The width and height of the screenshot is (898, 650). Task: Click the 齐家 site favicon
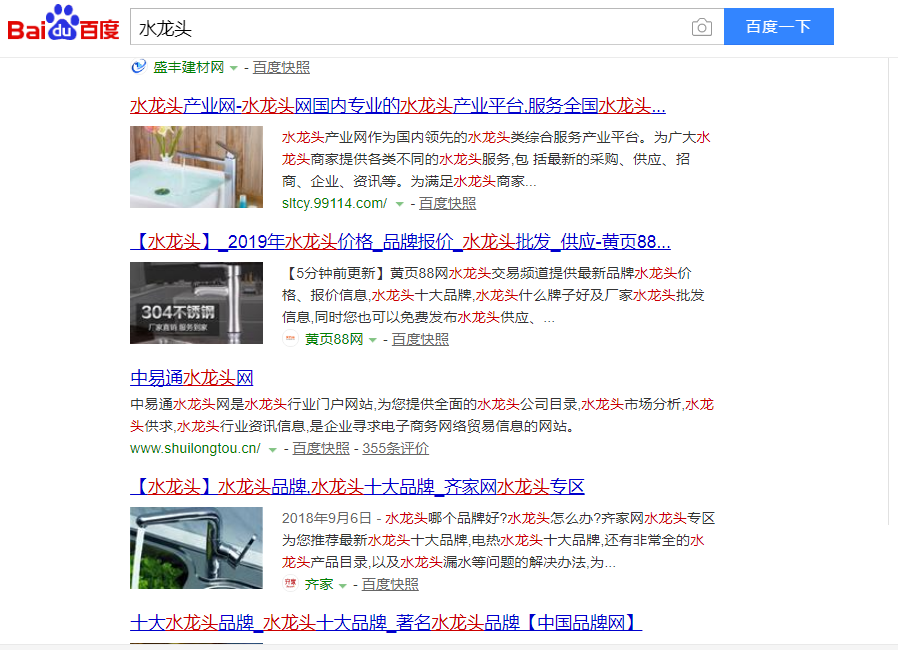(x=290, y=584)
